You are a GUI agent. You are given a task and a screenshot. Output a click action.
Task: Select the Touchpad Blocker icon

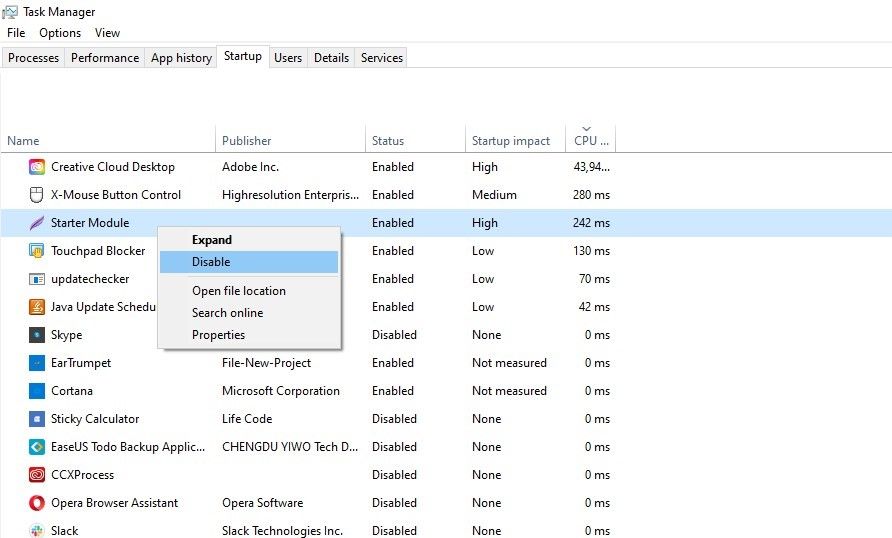pos(37,251)
